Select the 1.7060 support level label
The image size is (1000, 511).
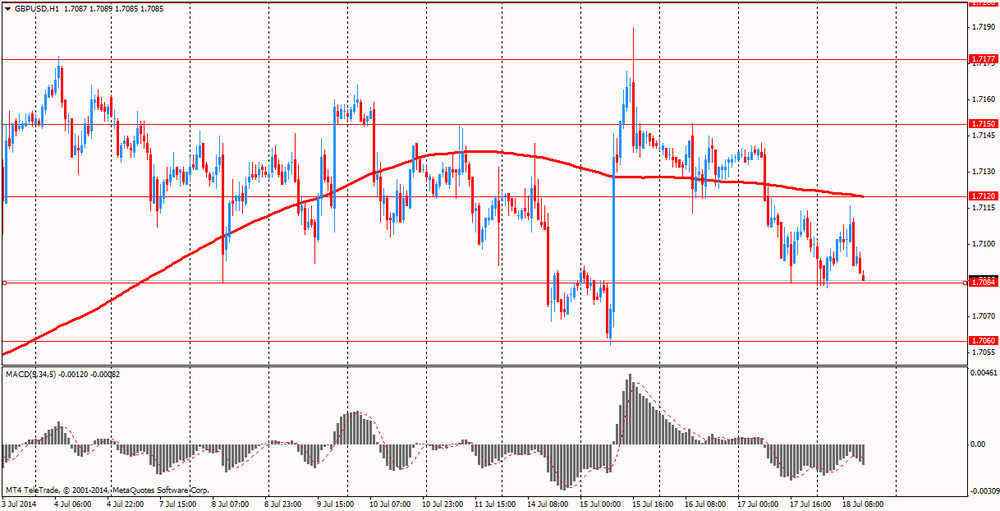(x=982, y=341)
